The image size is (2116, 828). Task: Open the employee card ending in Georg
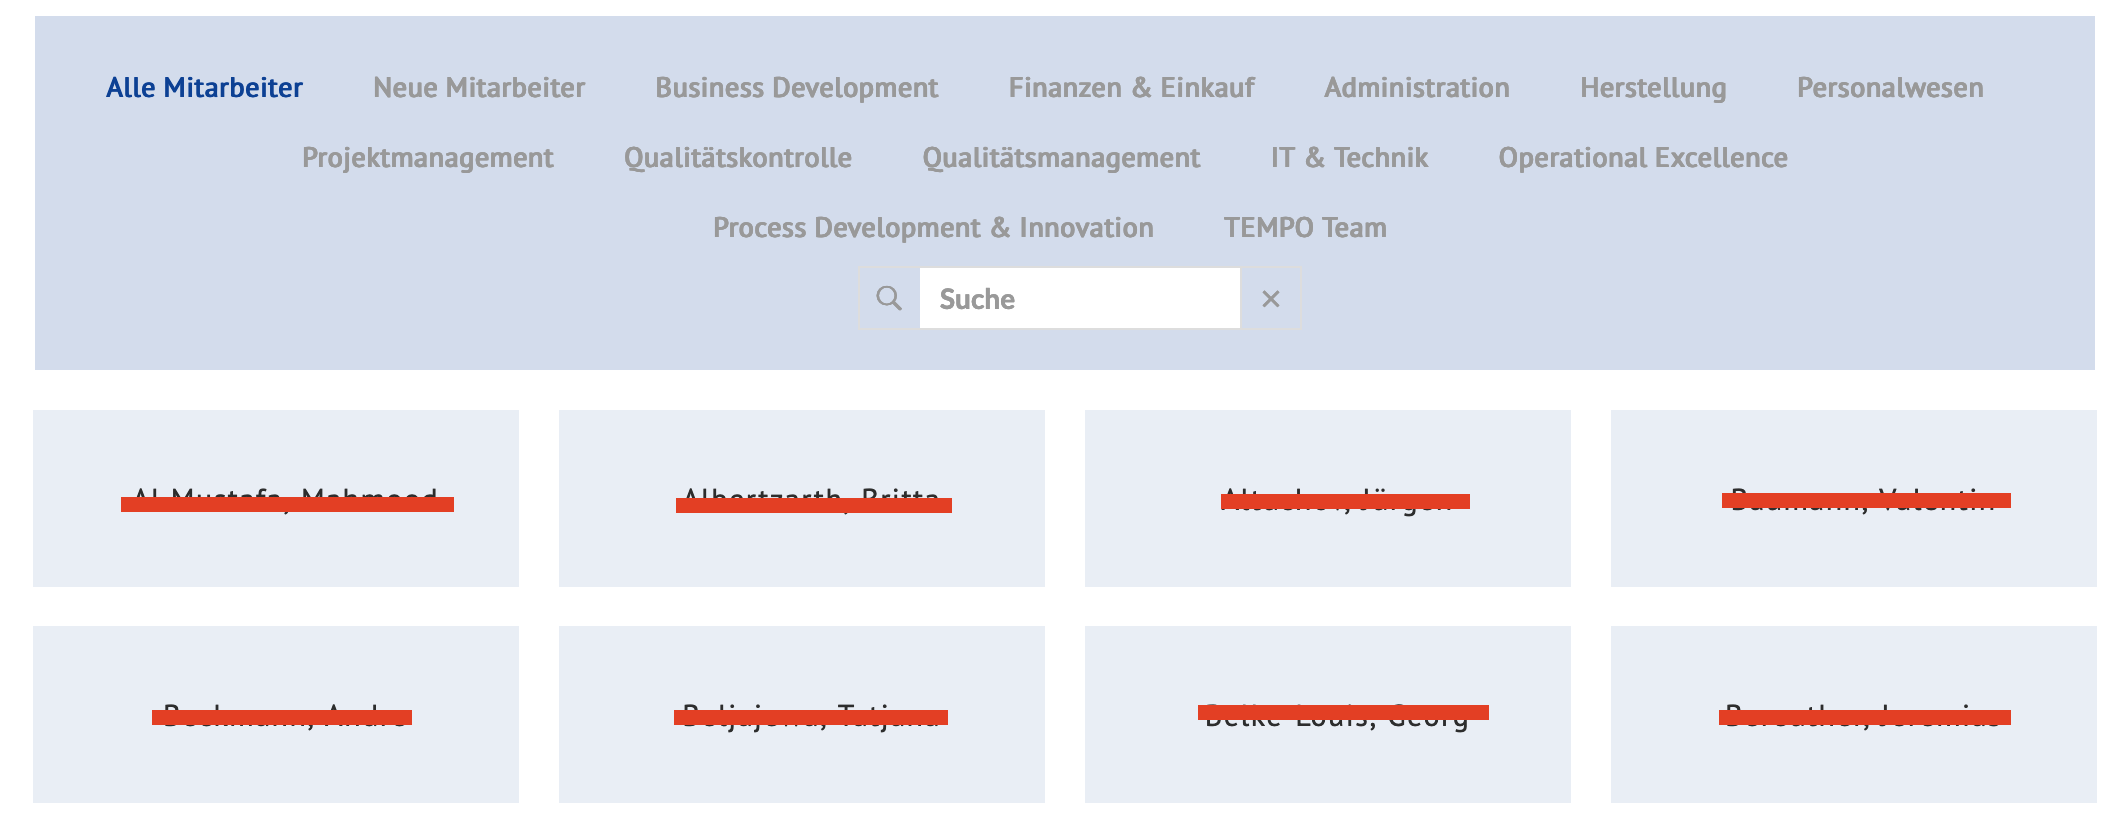coord(1328,714)
